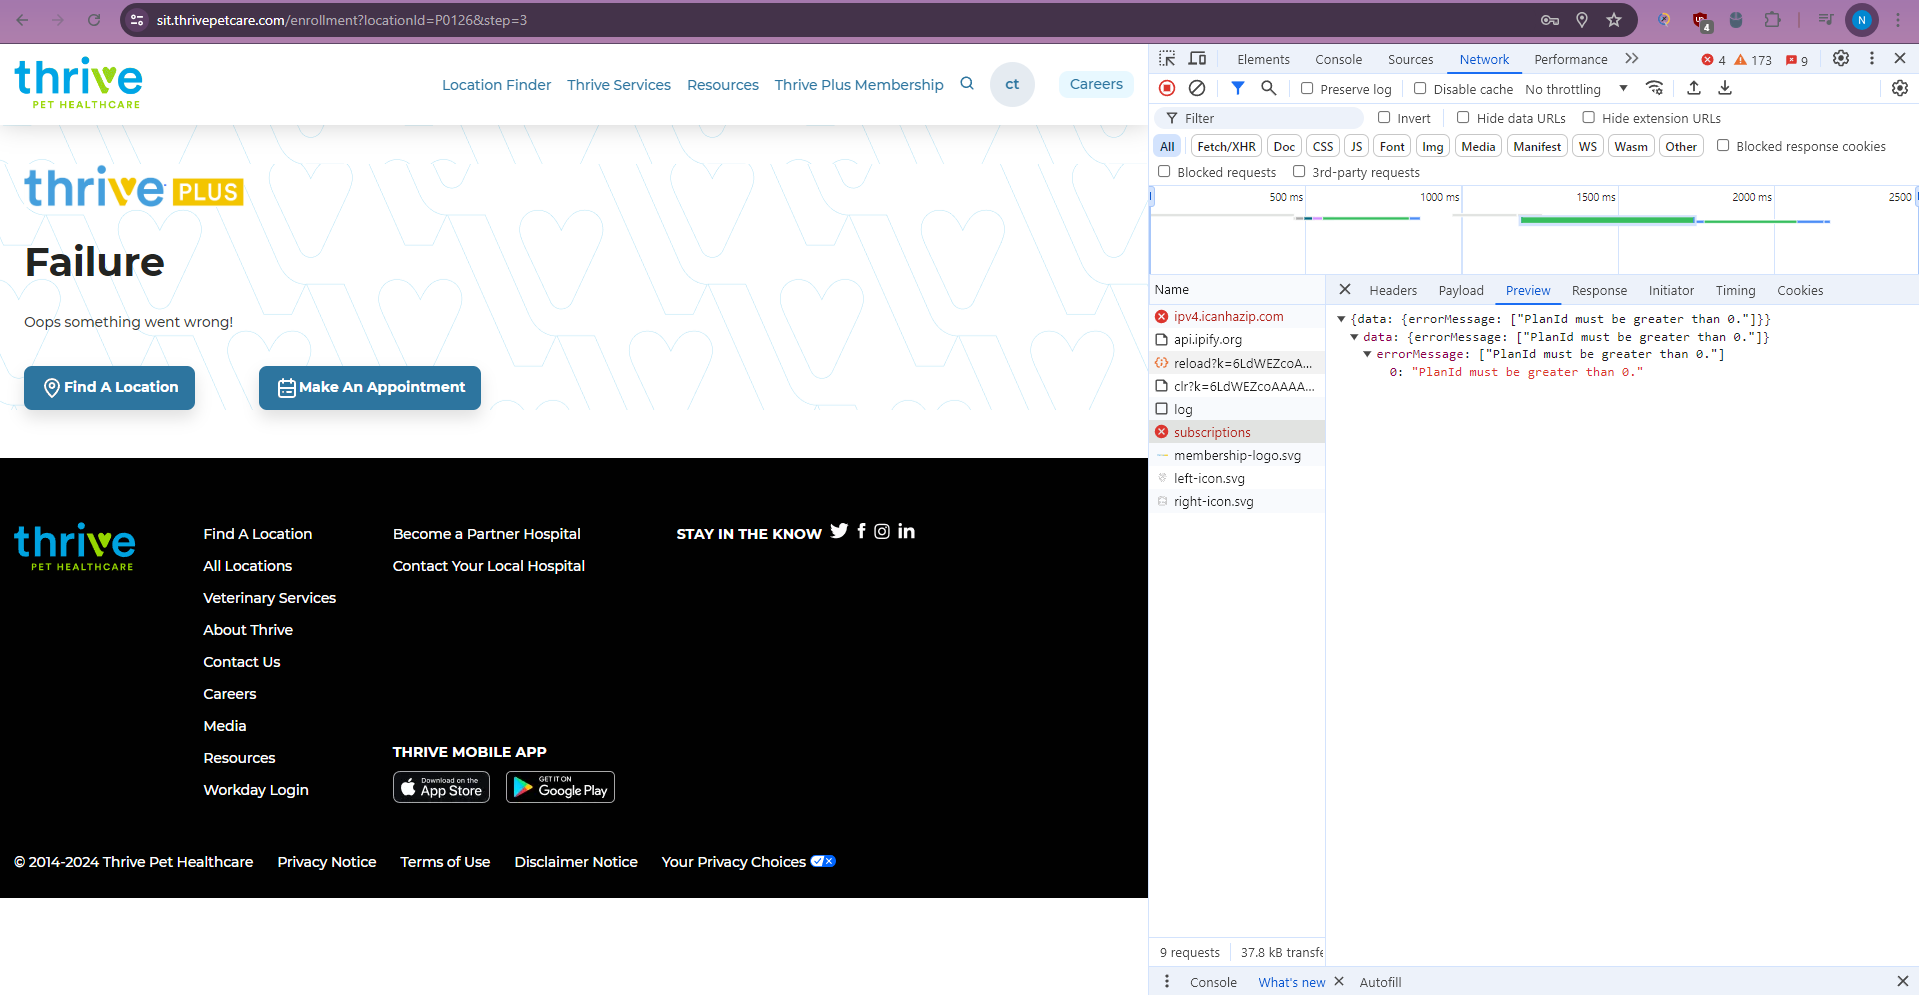Open the Instagram social icon
The width and height of the screenshot is (1919, 995).
click(882, 531)
